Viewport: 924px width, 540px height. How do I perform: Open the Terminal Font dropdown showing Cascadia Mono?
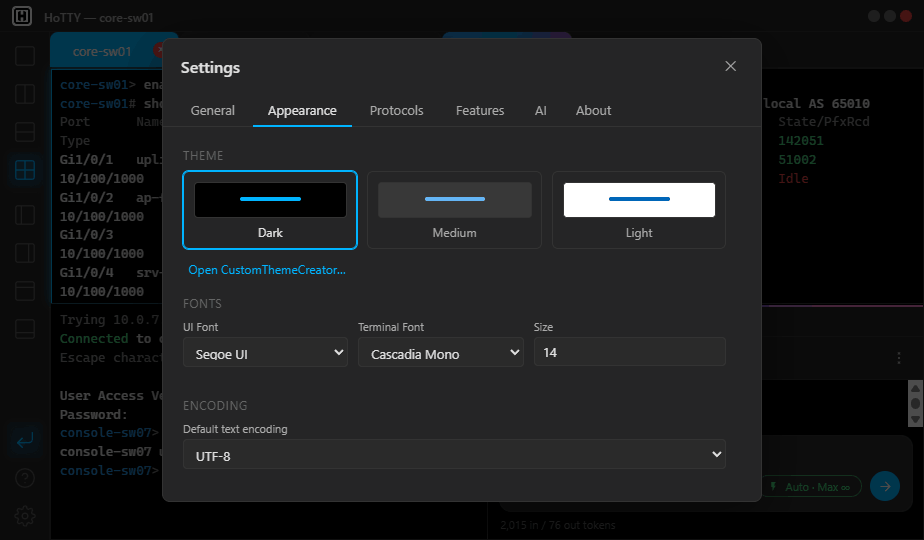click(x=441, y=353)
